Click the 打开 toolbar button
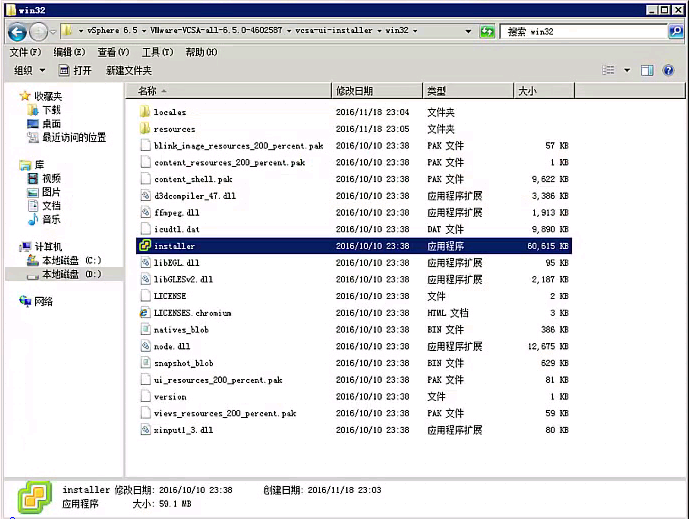 click(75, 70)
